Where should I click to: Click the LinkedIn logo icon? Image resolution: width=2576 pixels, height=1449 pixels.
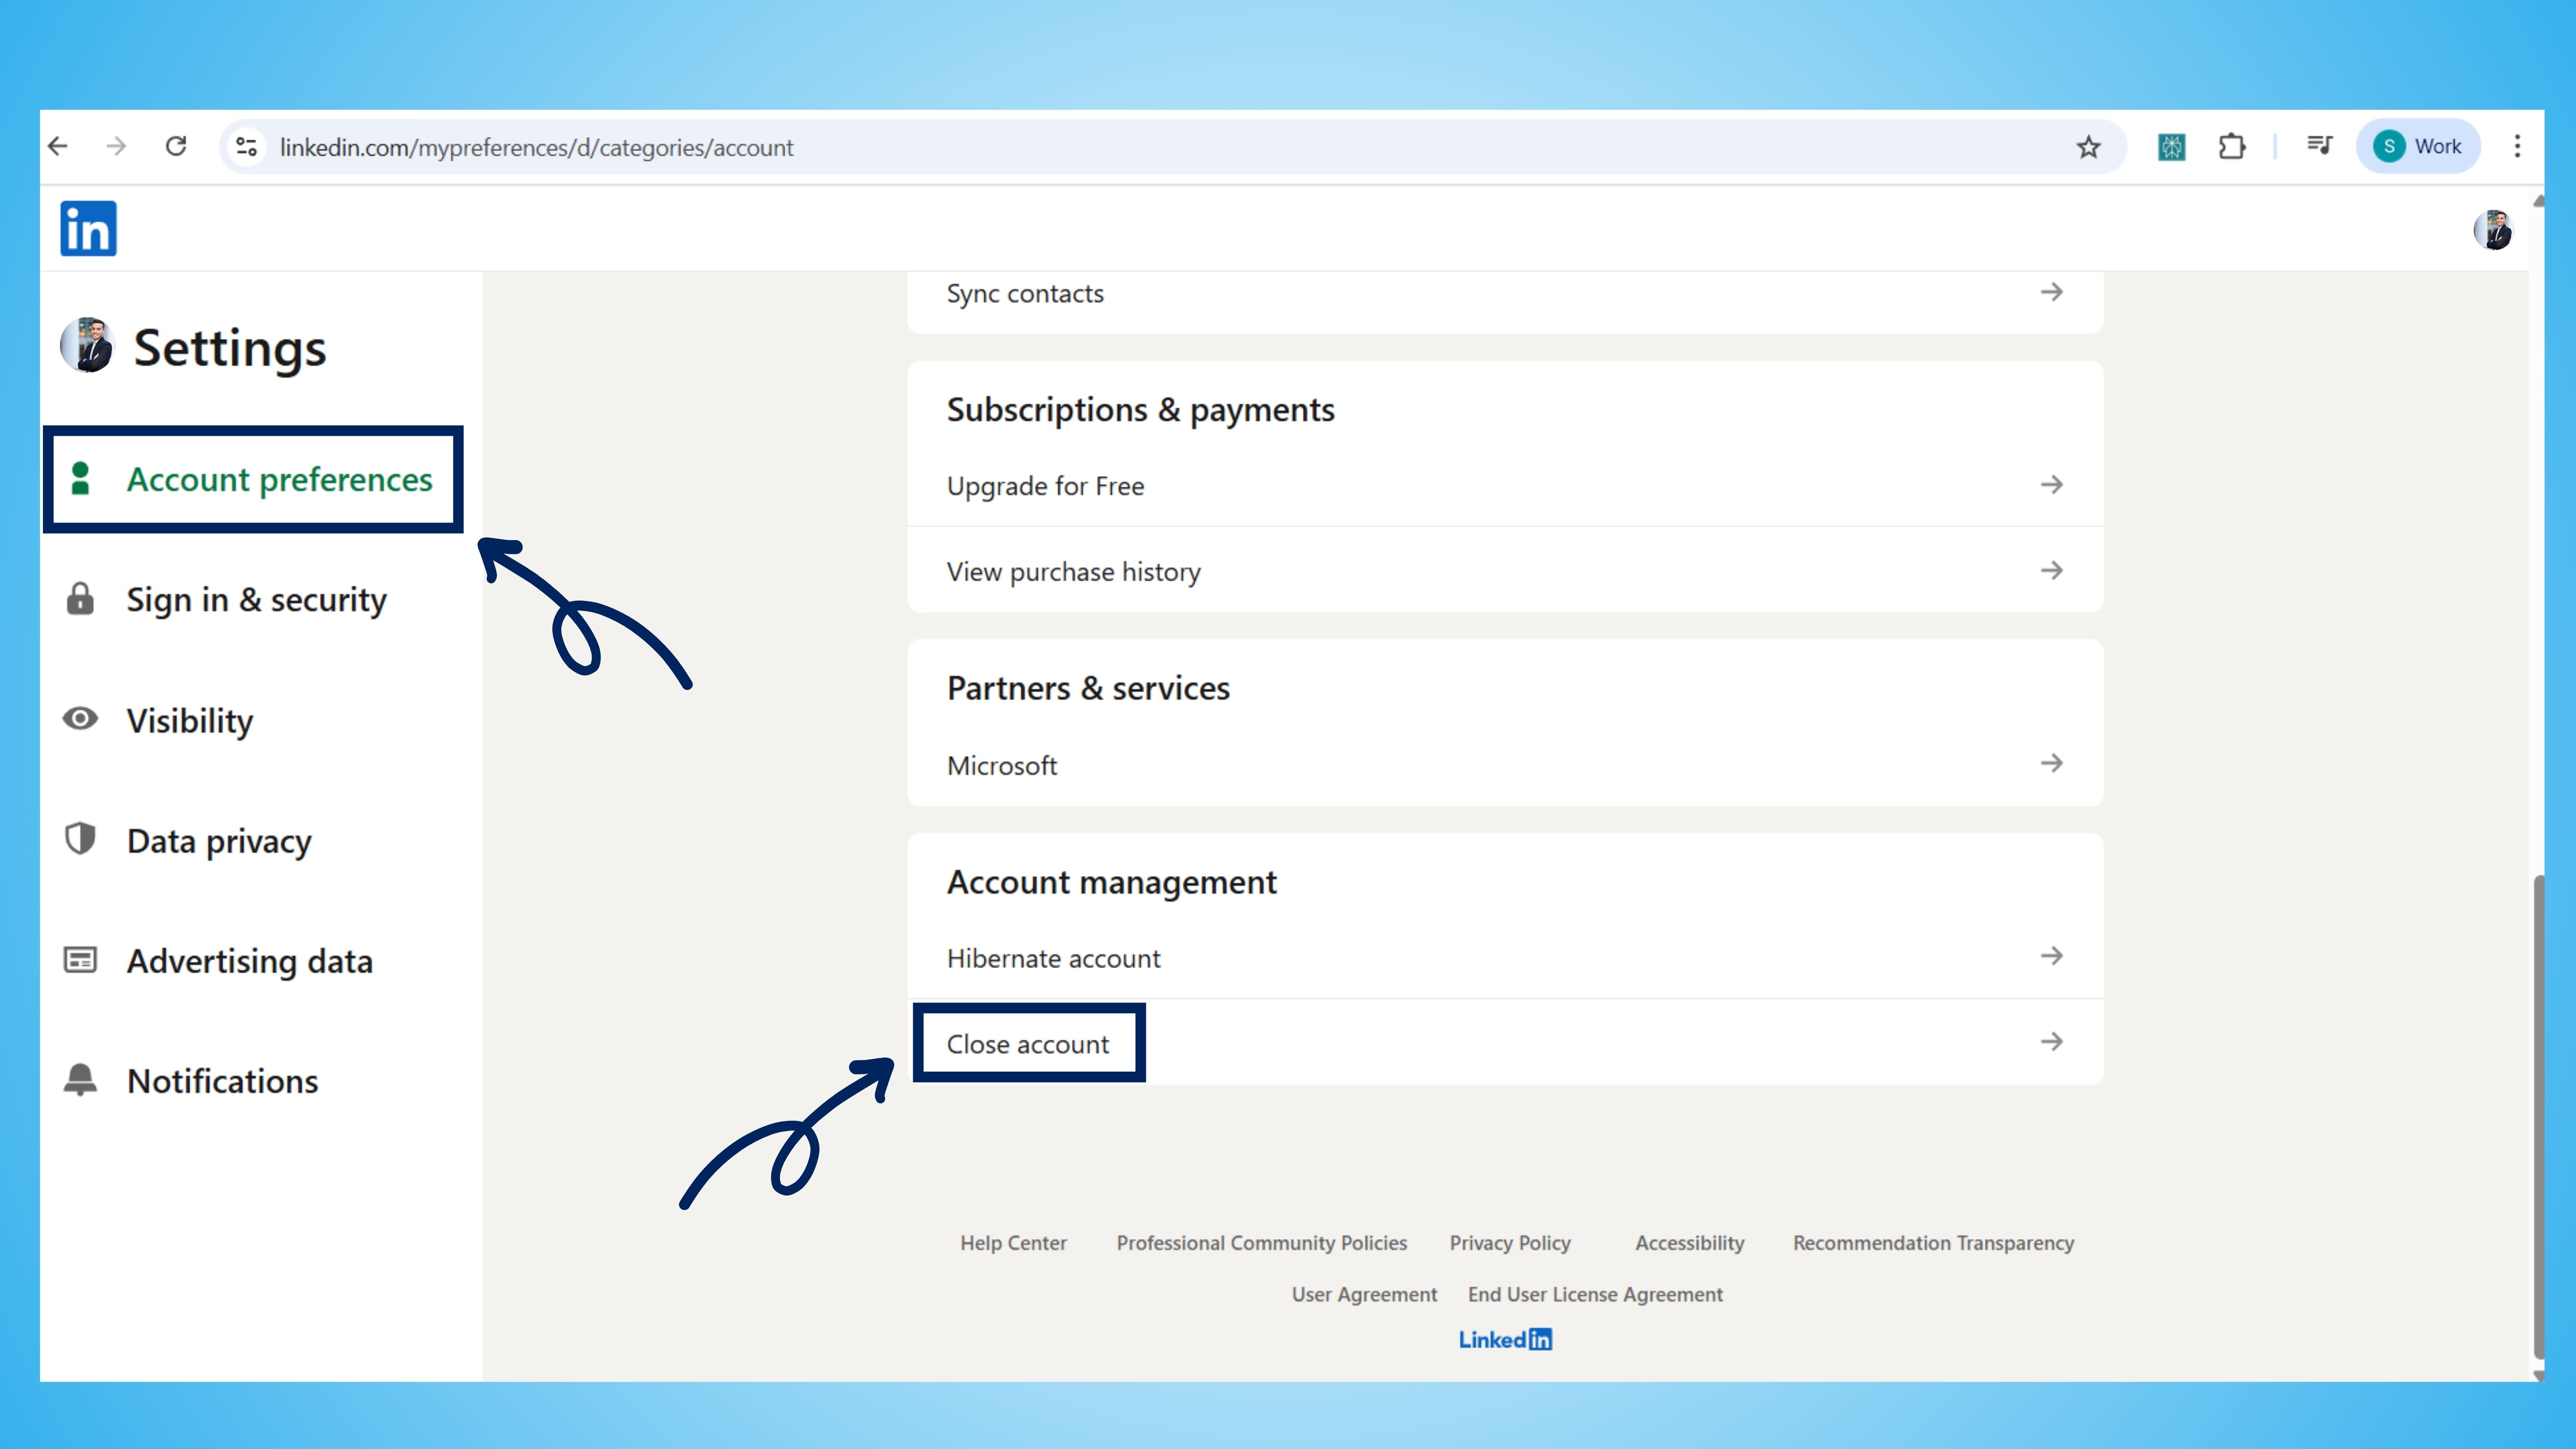coord(88,228)
